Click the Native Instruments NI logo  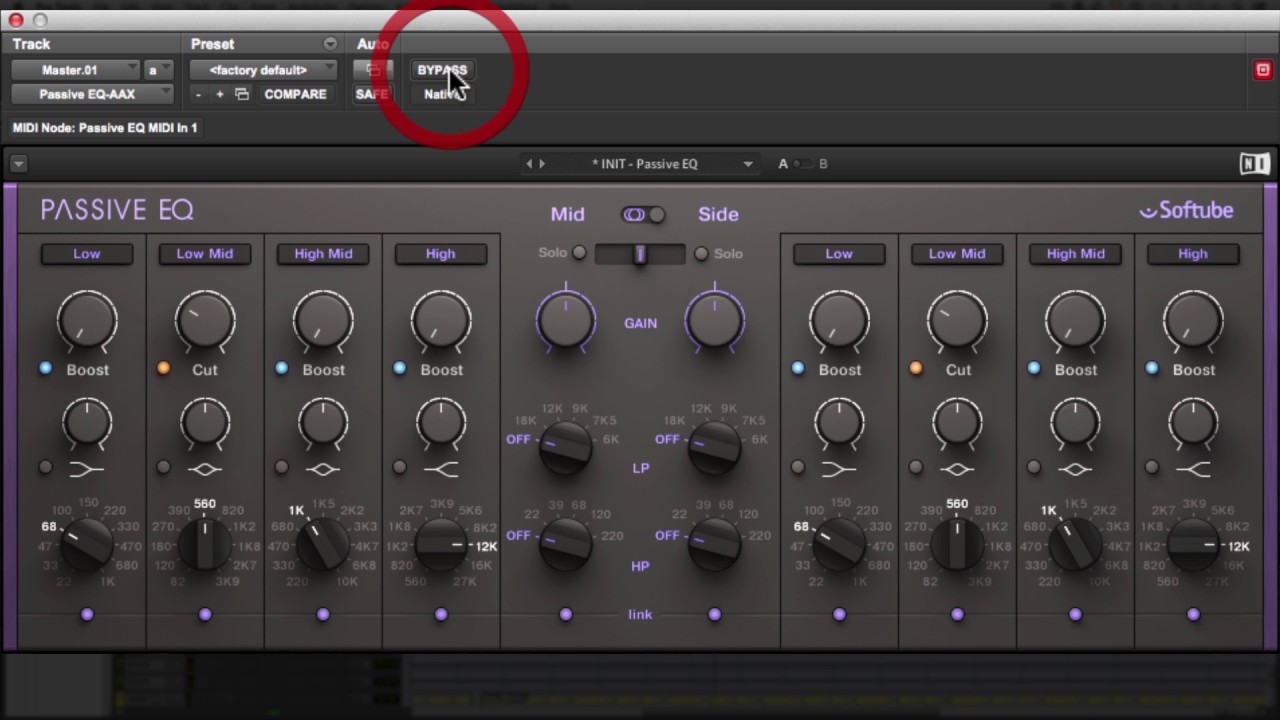1254,164
